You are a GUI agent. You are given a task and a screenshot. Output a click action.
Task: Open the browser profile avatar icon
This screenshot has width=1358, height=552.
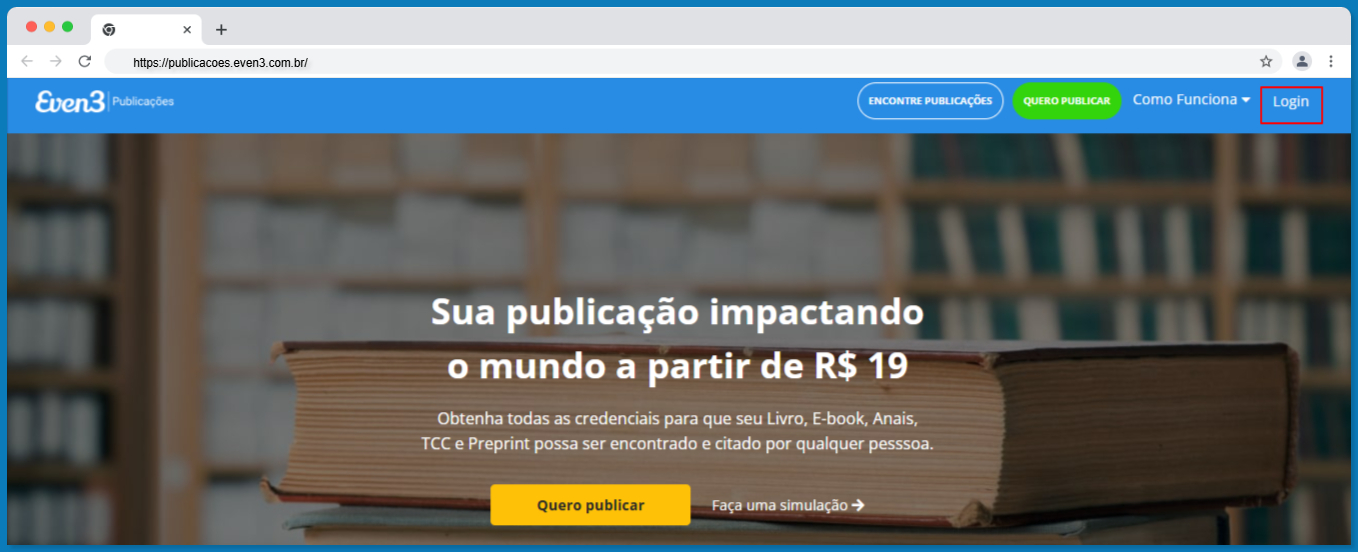click(x=1302, y=61)
